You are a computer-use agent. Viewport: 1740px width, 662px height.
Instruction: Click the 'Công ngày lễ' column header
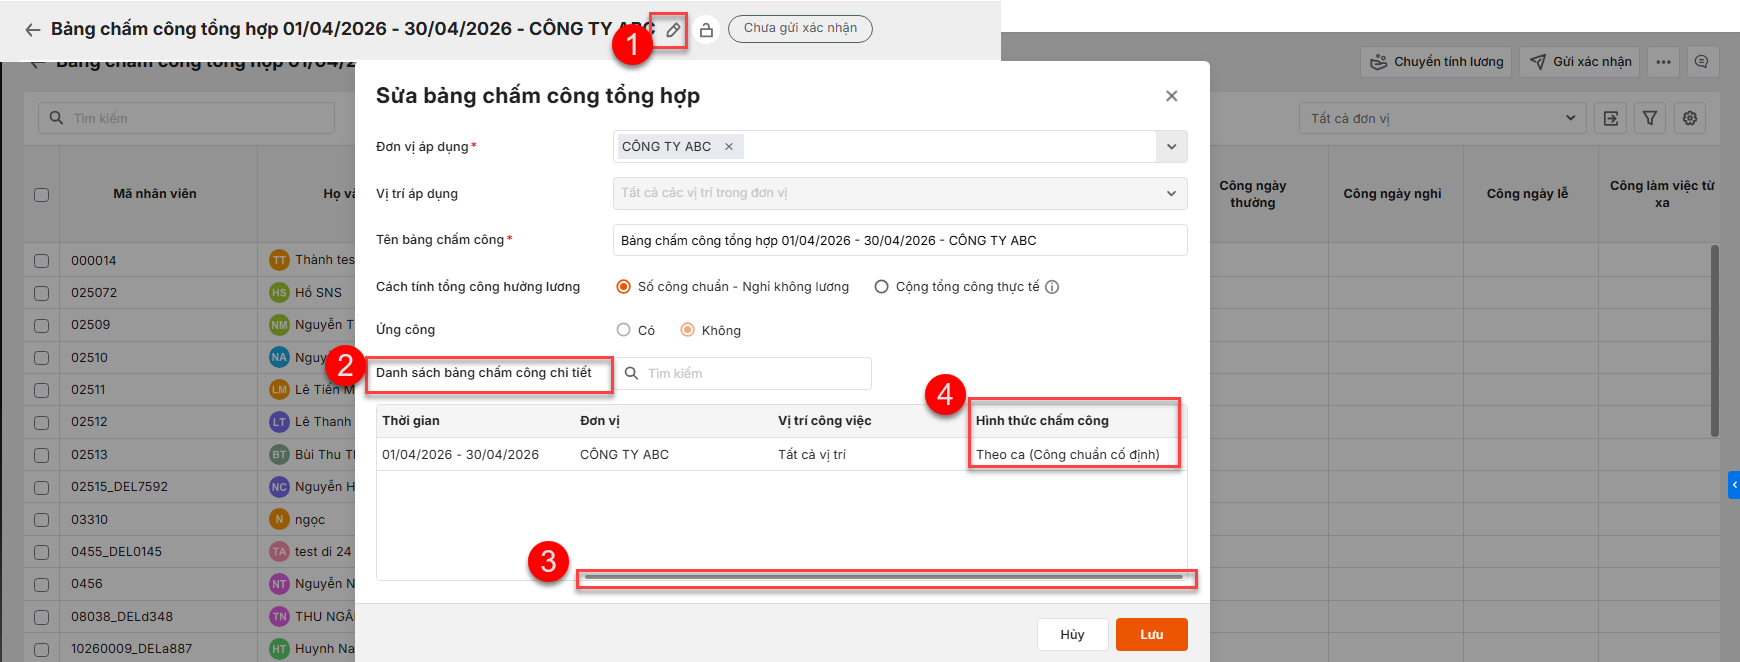click(1527, 194)
